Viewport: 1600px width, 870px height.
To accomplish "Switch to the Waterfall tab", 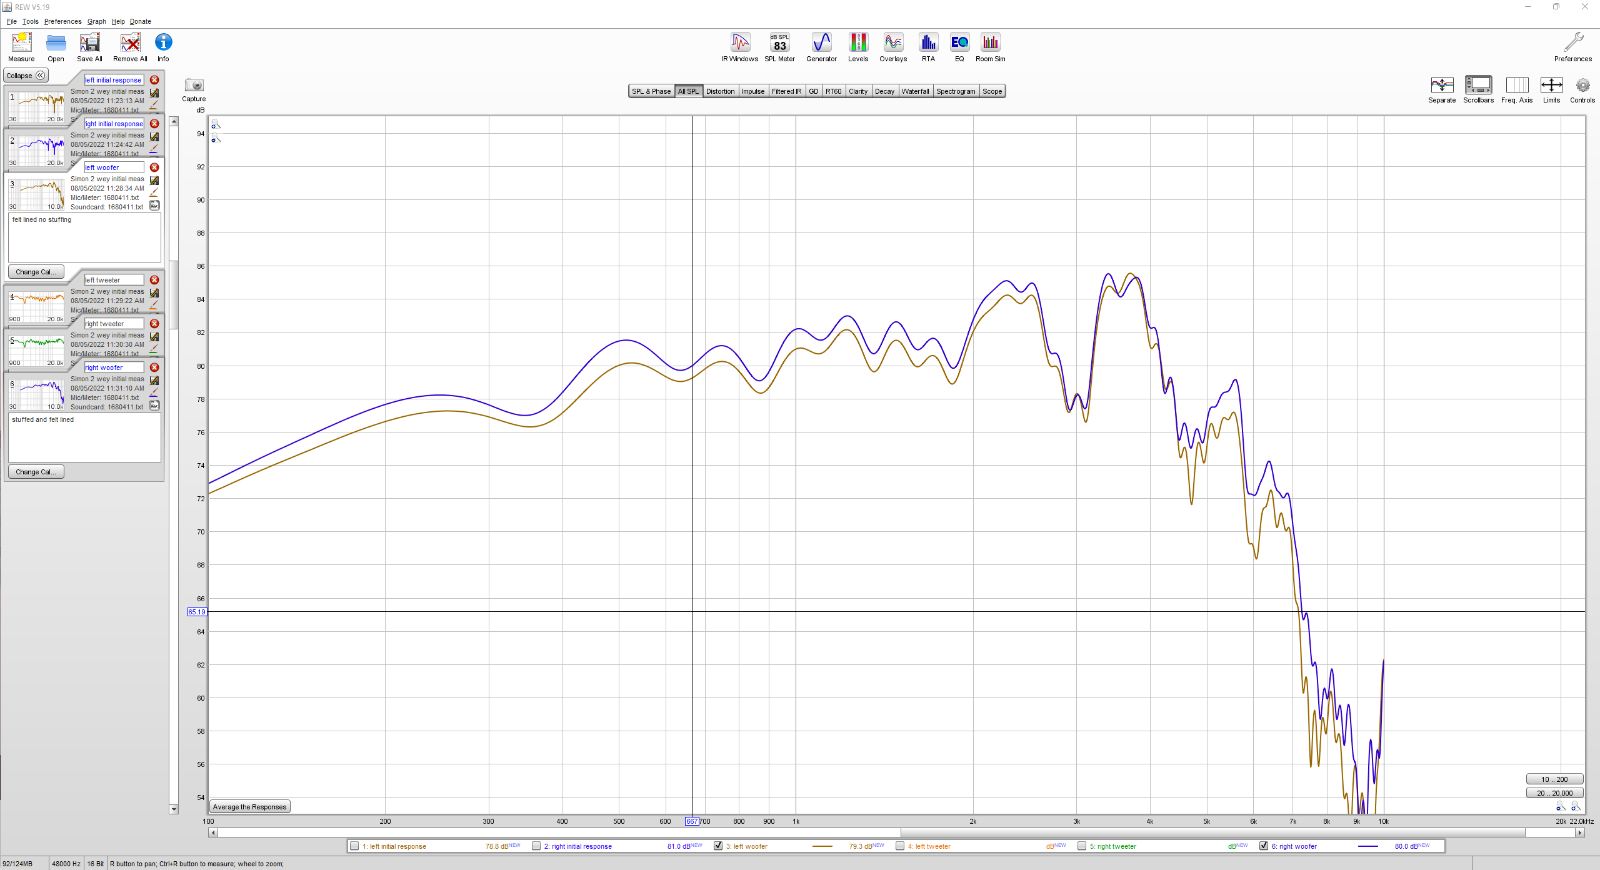I will tap(915, 91).
